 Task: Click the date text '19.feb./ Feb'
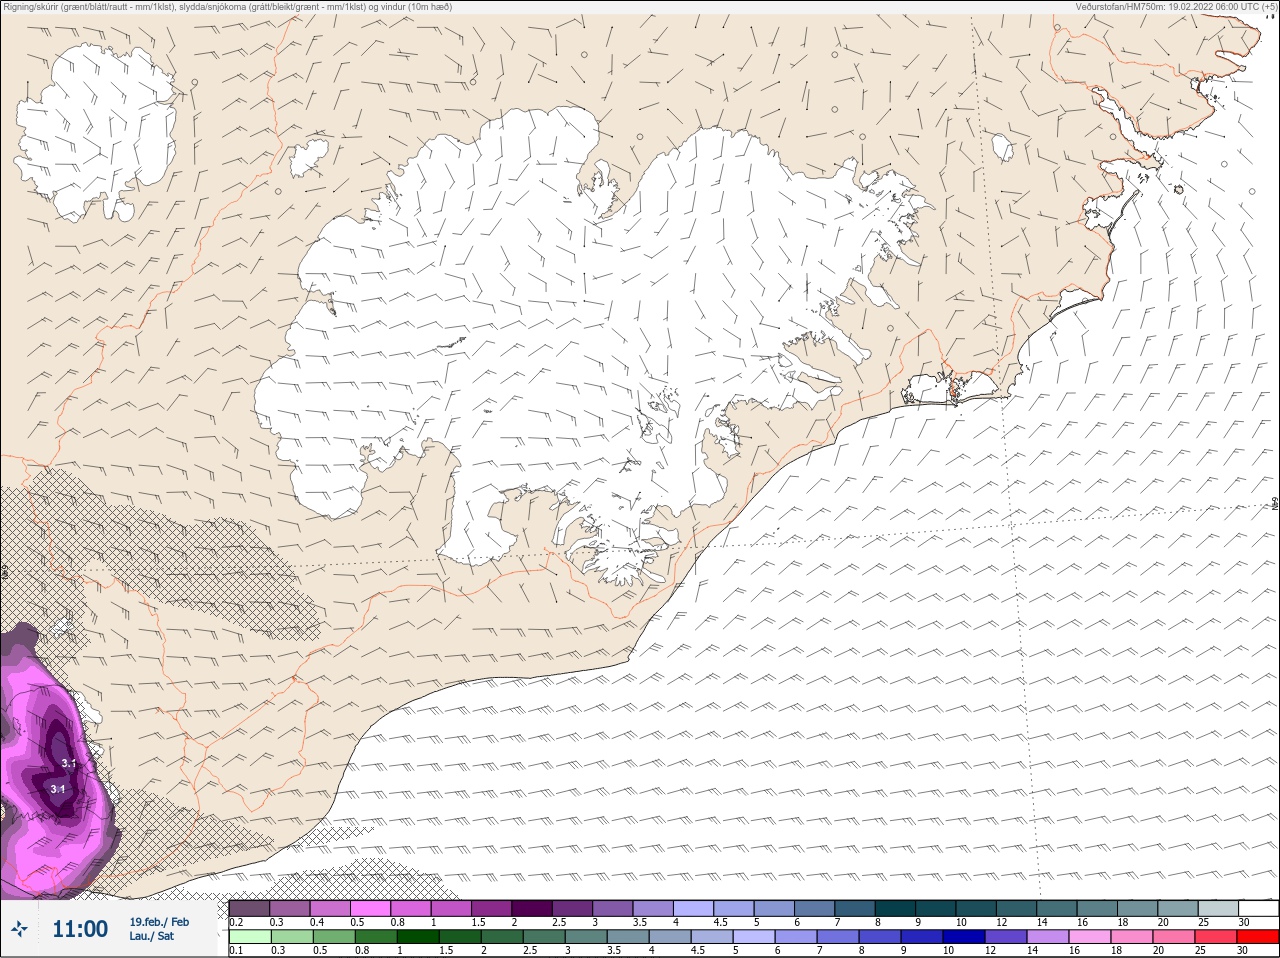(159, 922)
